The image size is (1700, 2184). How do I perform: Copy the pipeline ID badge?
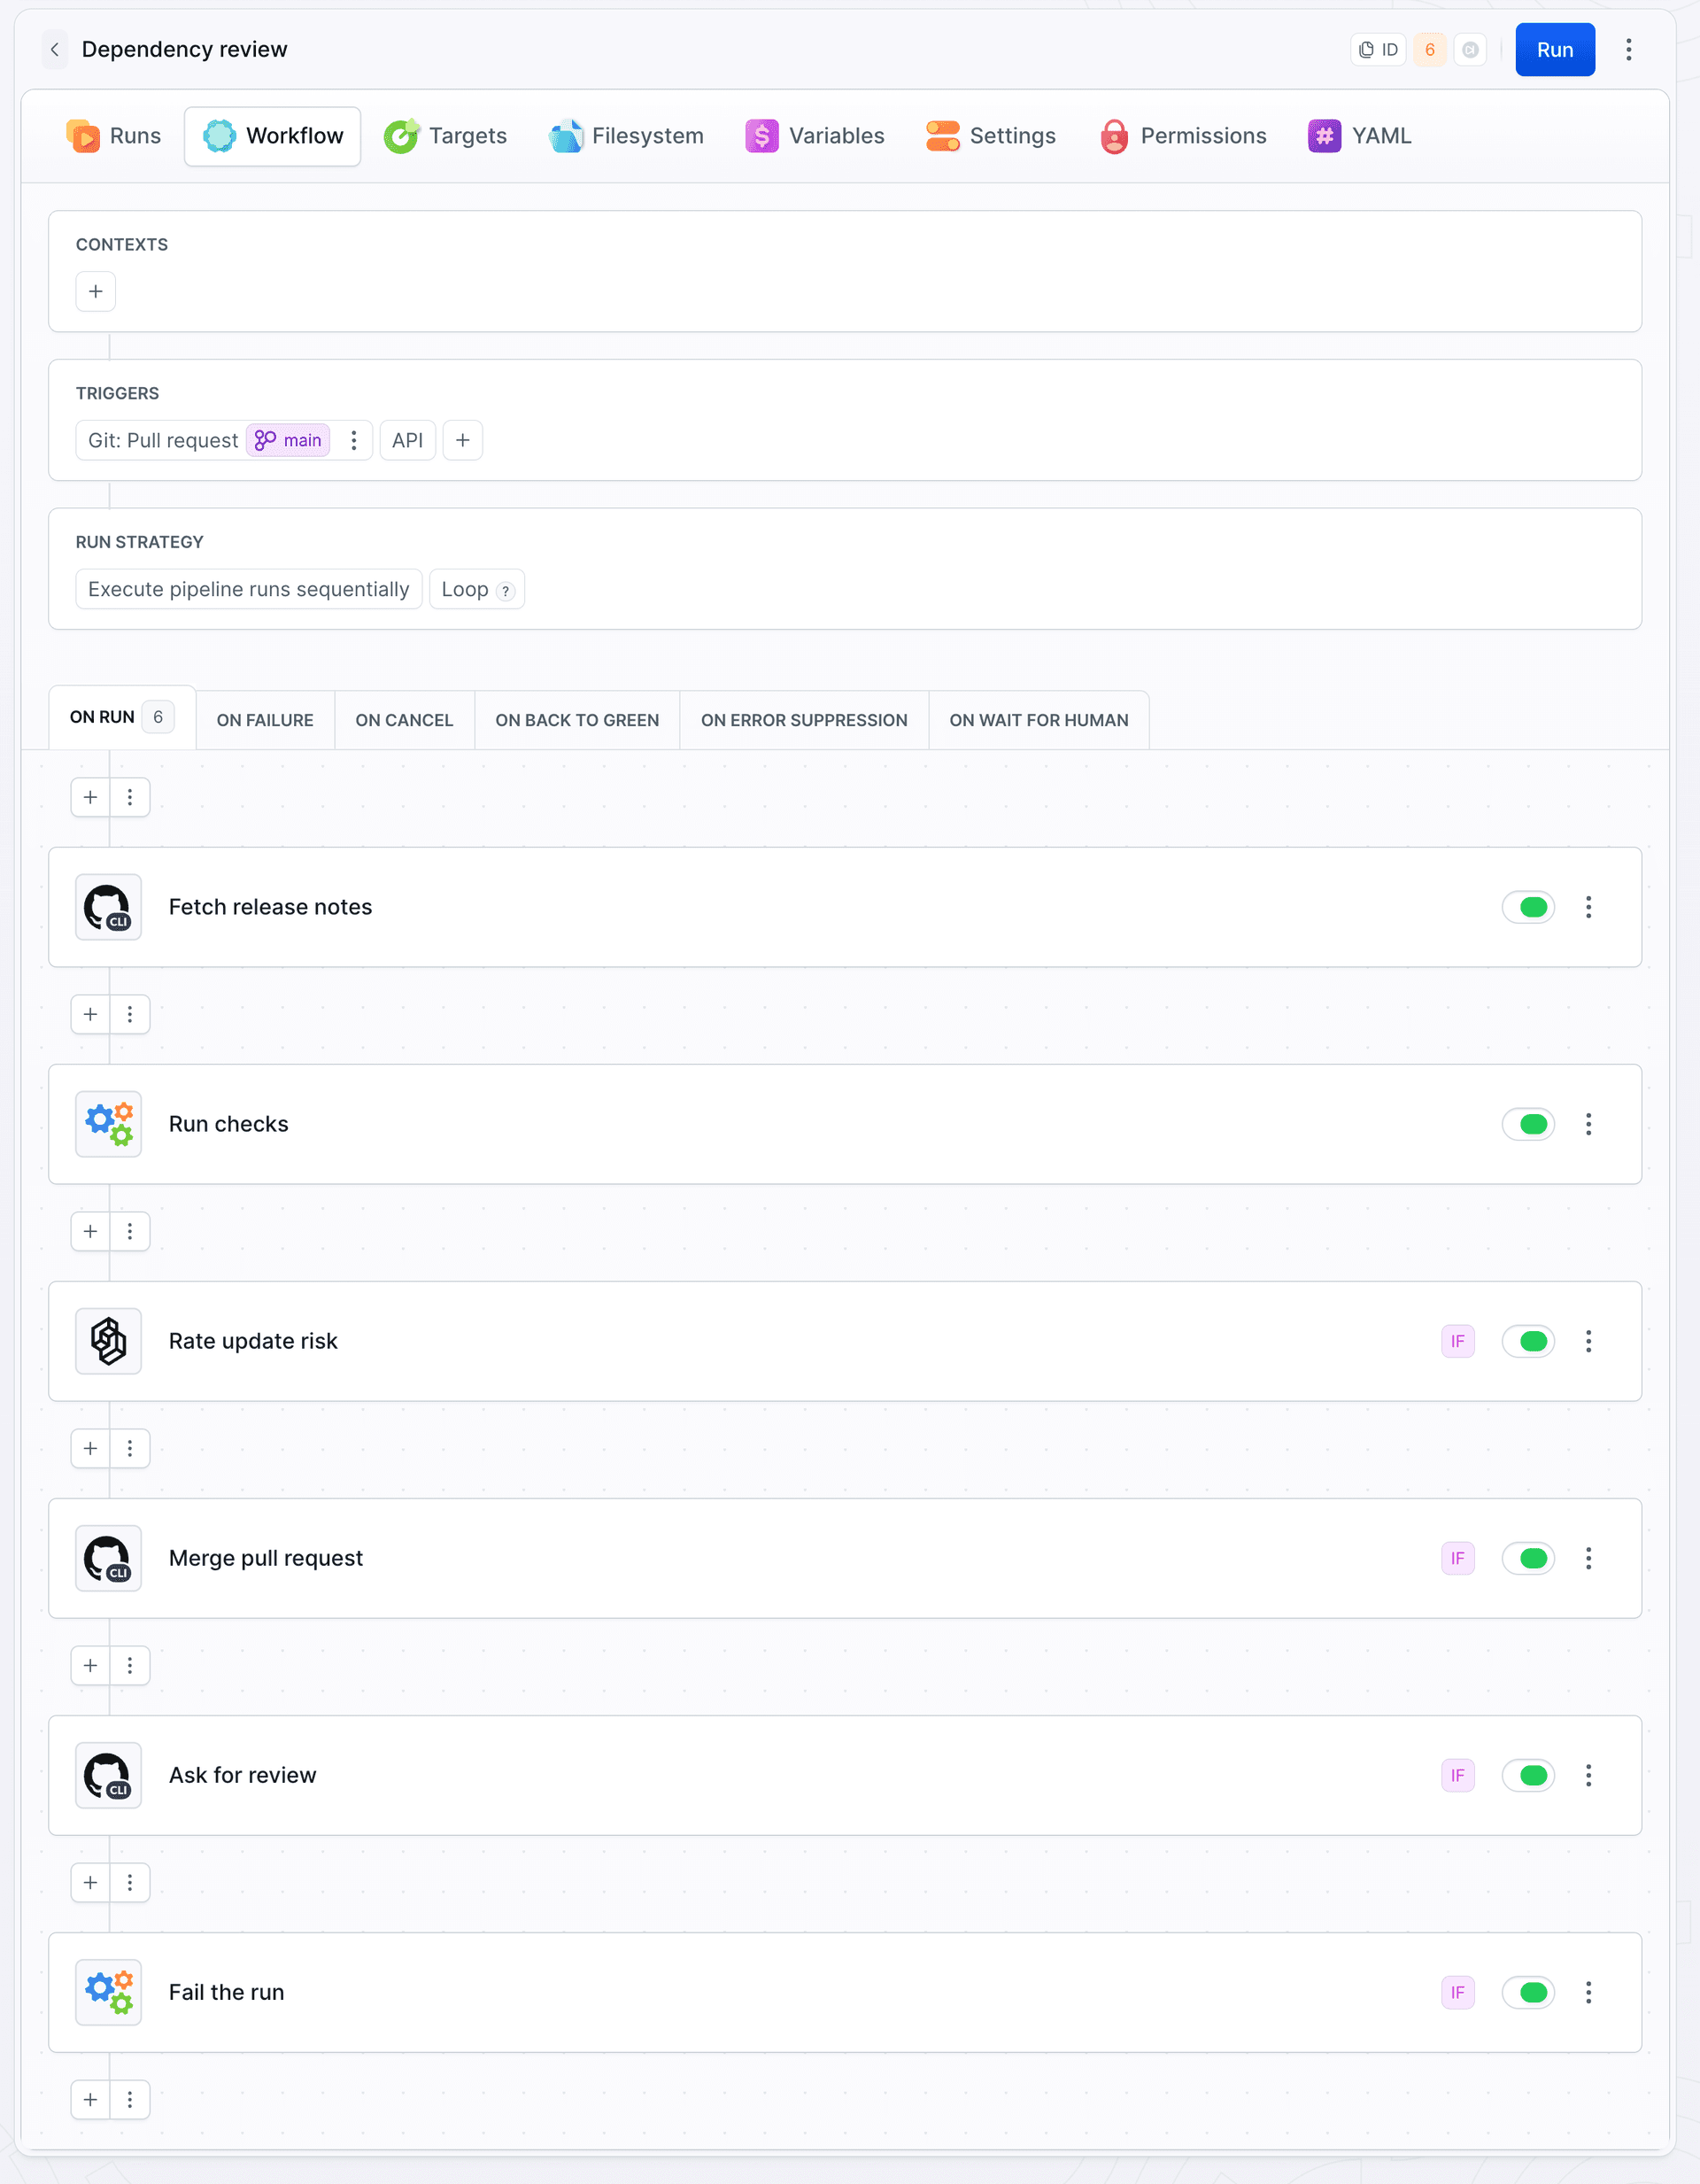[x=1378, y=50]
